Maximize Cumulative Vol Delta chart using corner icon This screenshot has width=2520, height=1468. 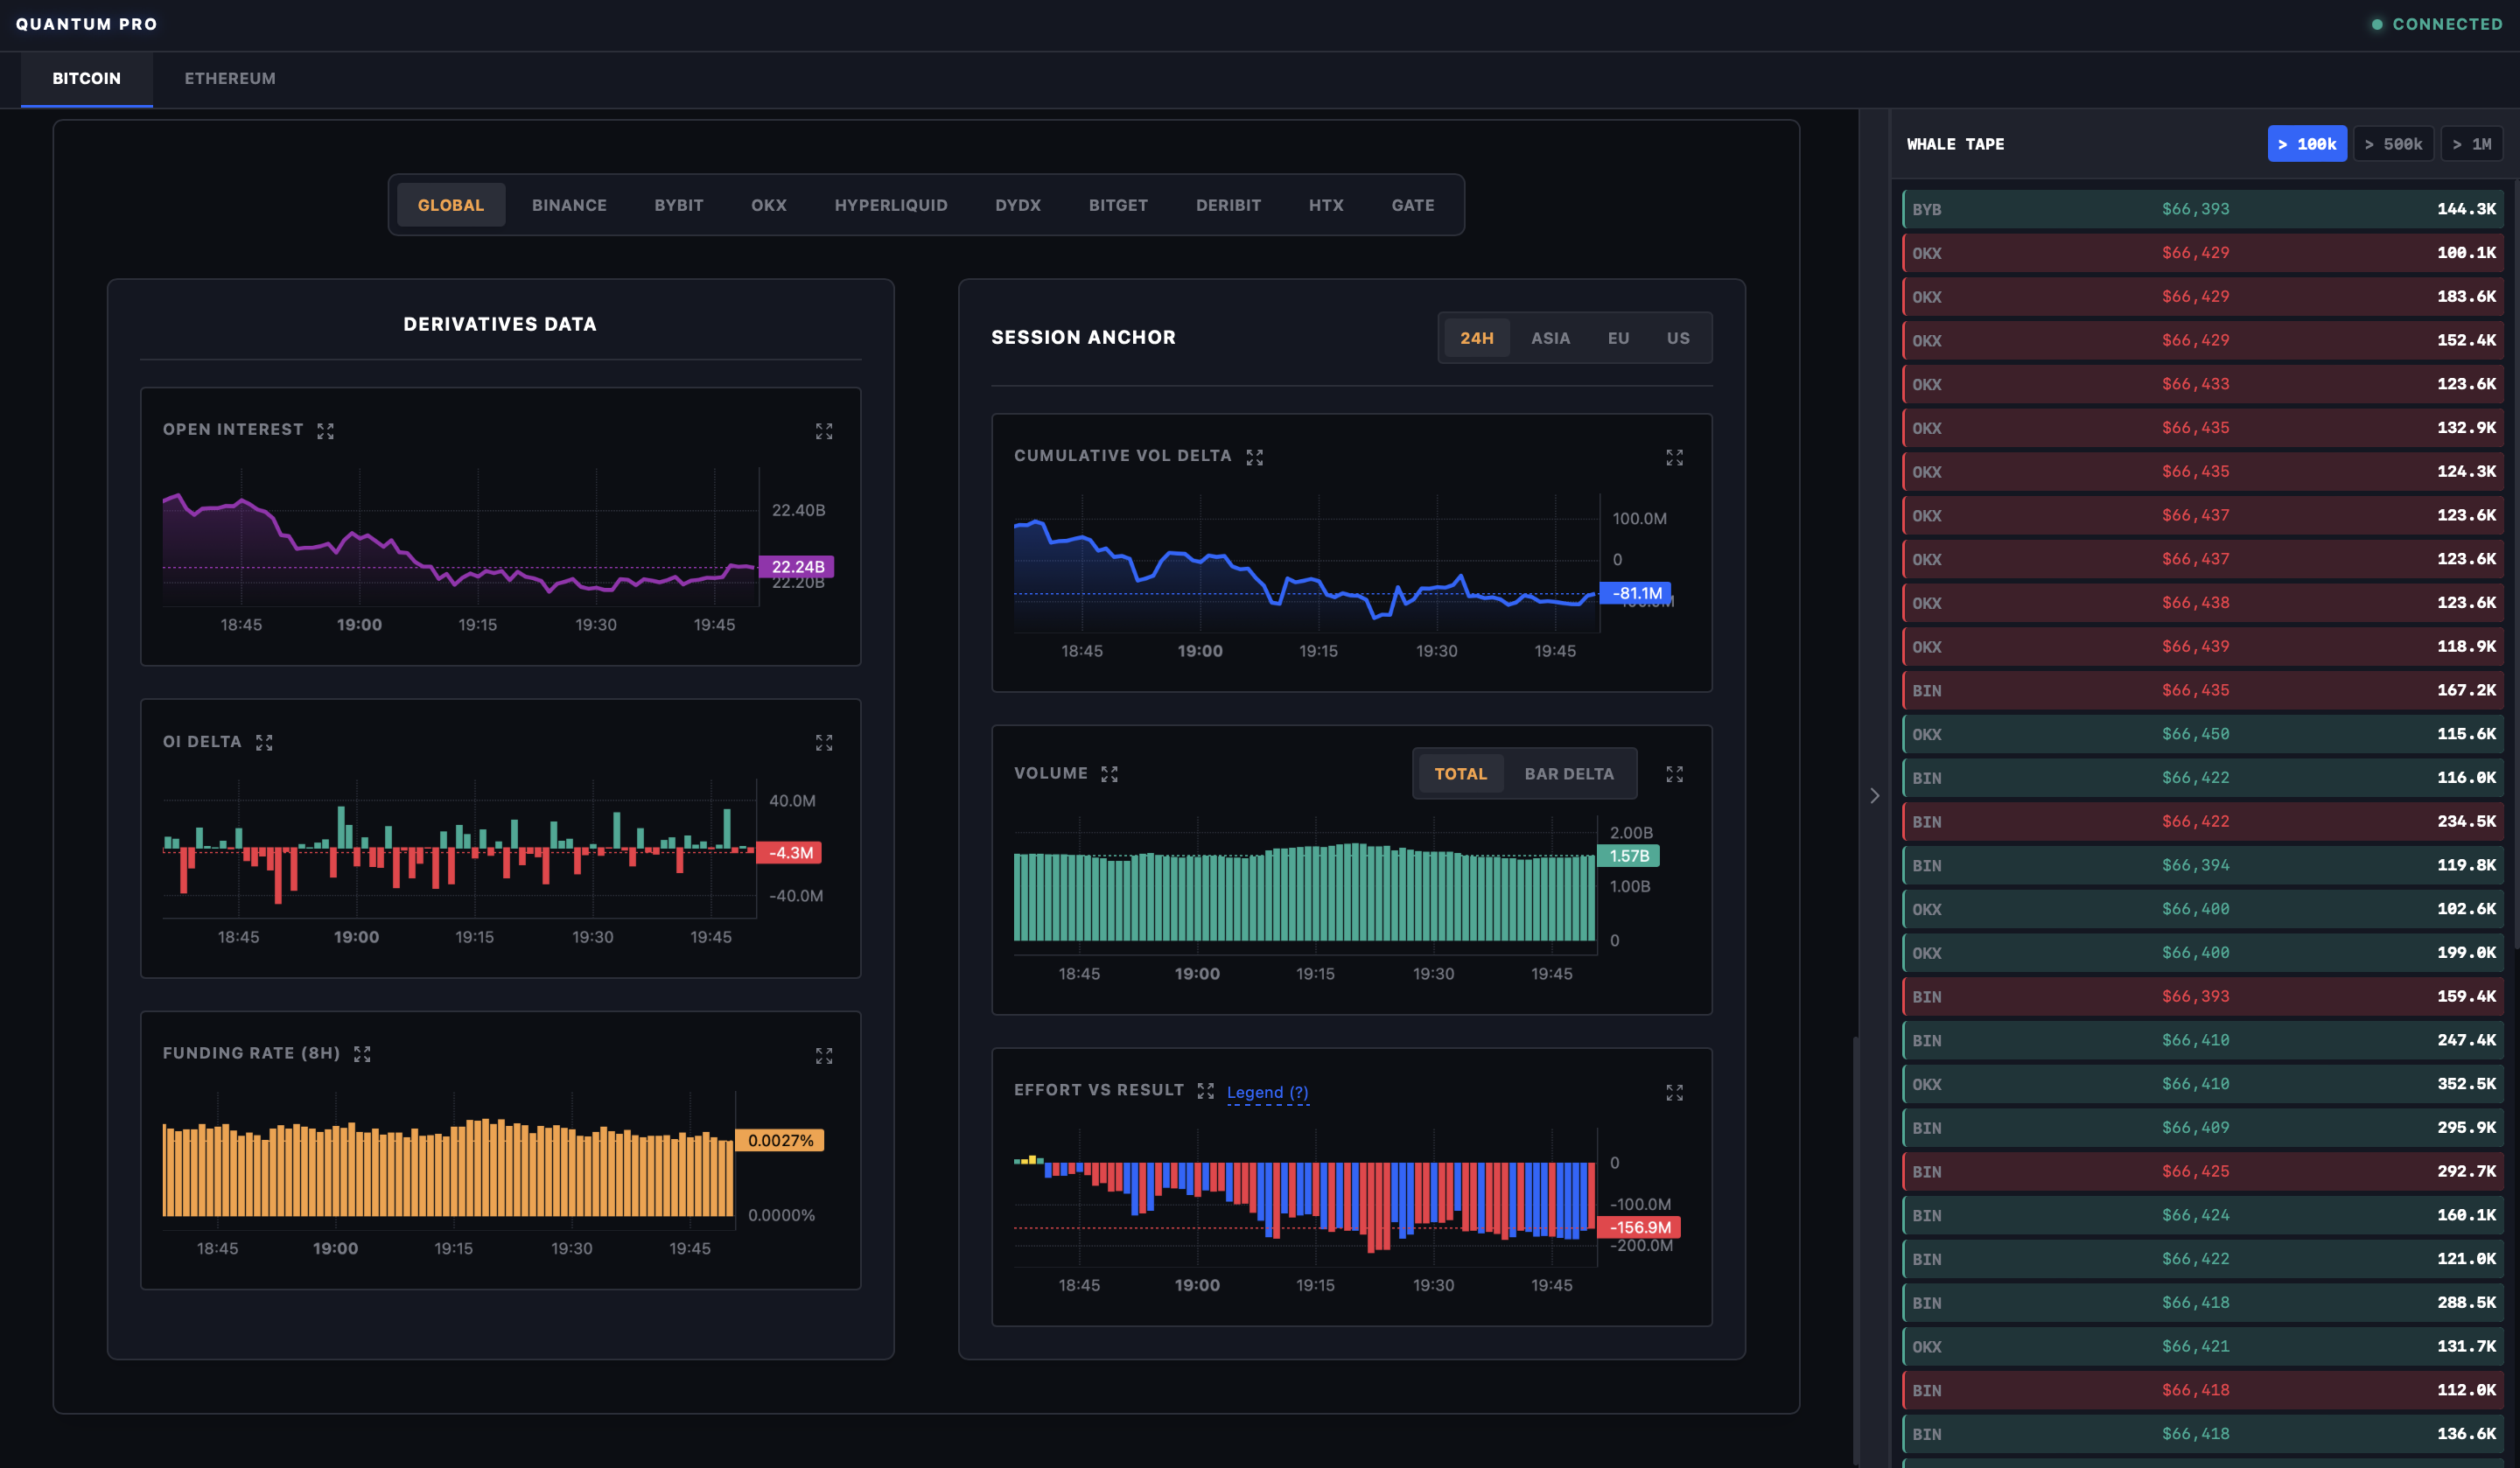(1674, 458)
